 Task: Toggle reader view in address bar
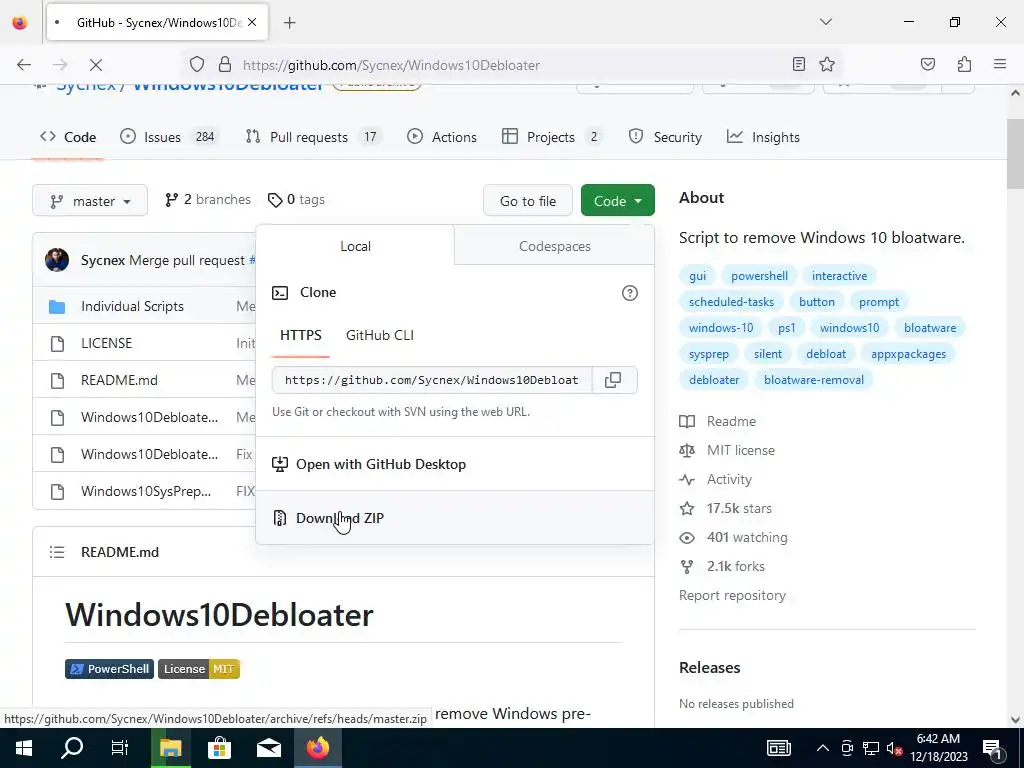point(798,64)
